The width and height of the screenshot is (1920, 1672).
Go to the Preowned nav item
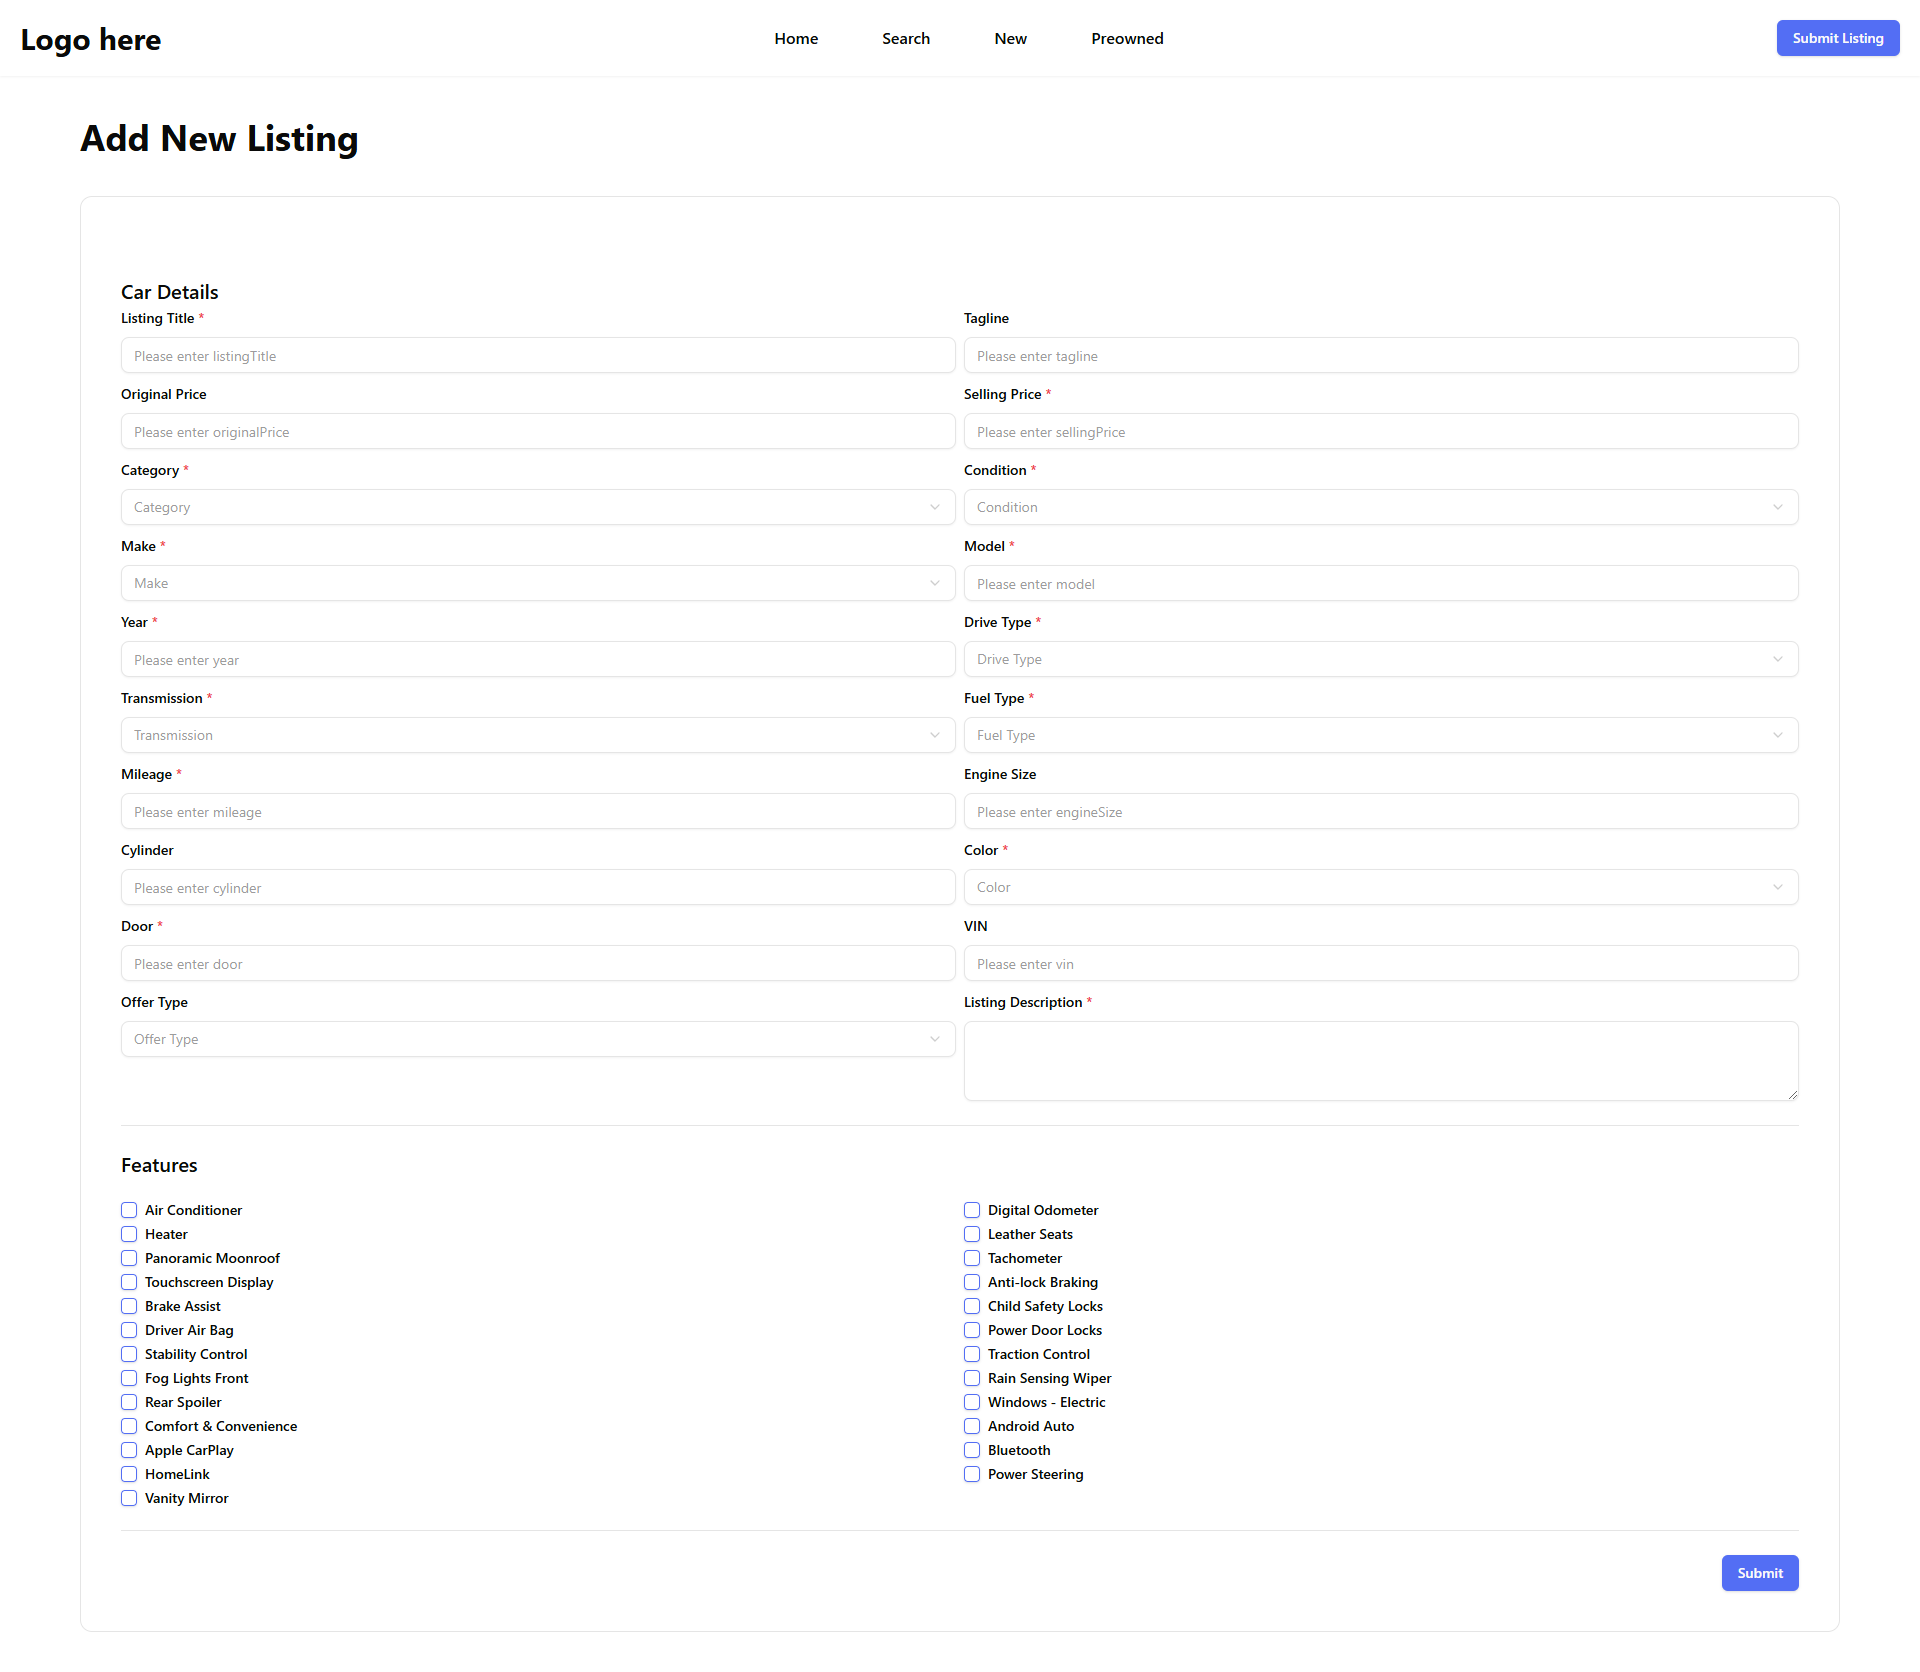[1127, 39]
